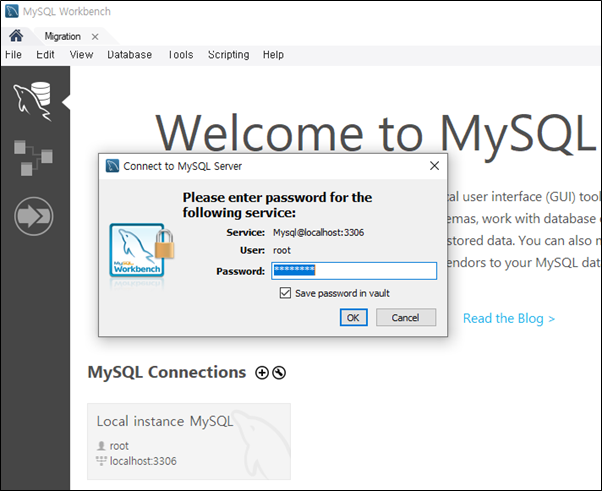Viewport: 602px width, 491px height.
Task: Click Mysql@localhost:3306 service text
Action: pyautogui.click(x=318, y=232)
